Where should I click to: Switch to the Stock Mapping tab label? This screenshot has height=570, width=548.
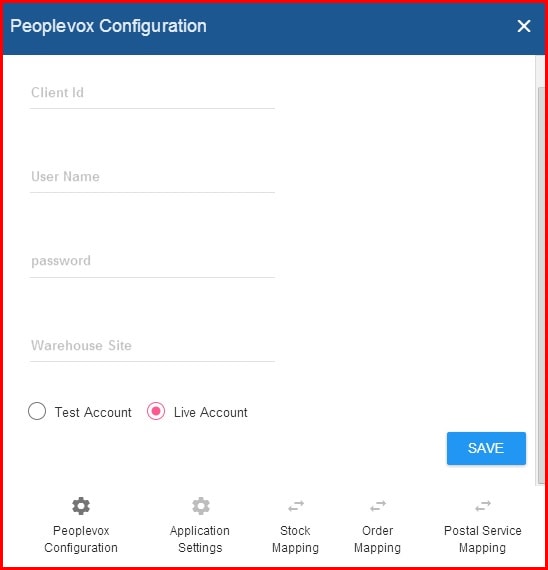pos(295,539)
